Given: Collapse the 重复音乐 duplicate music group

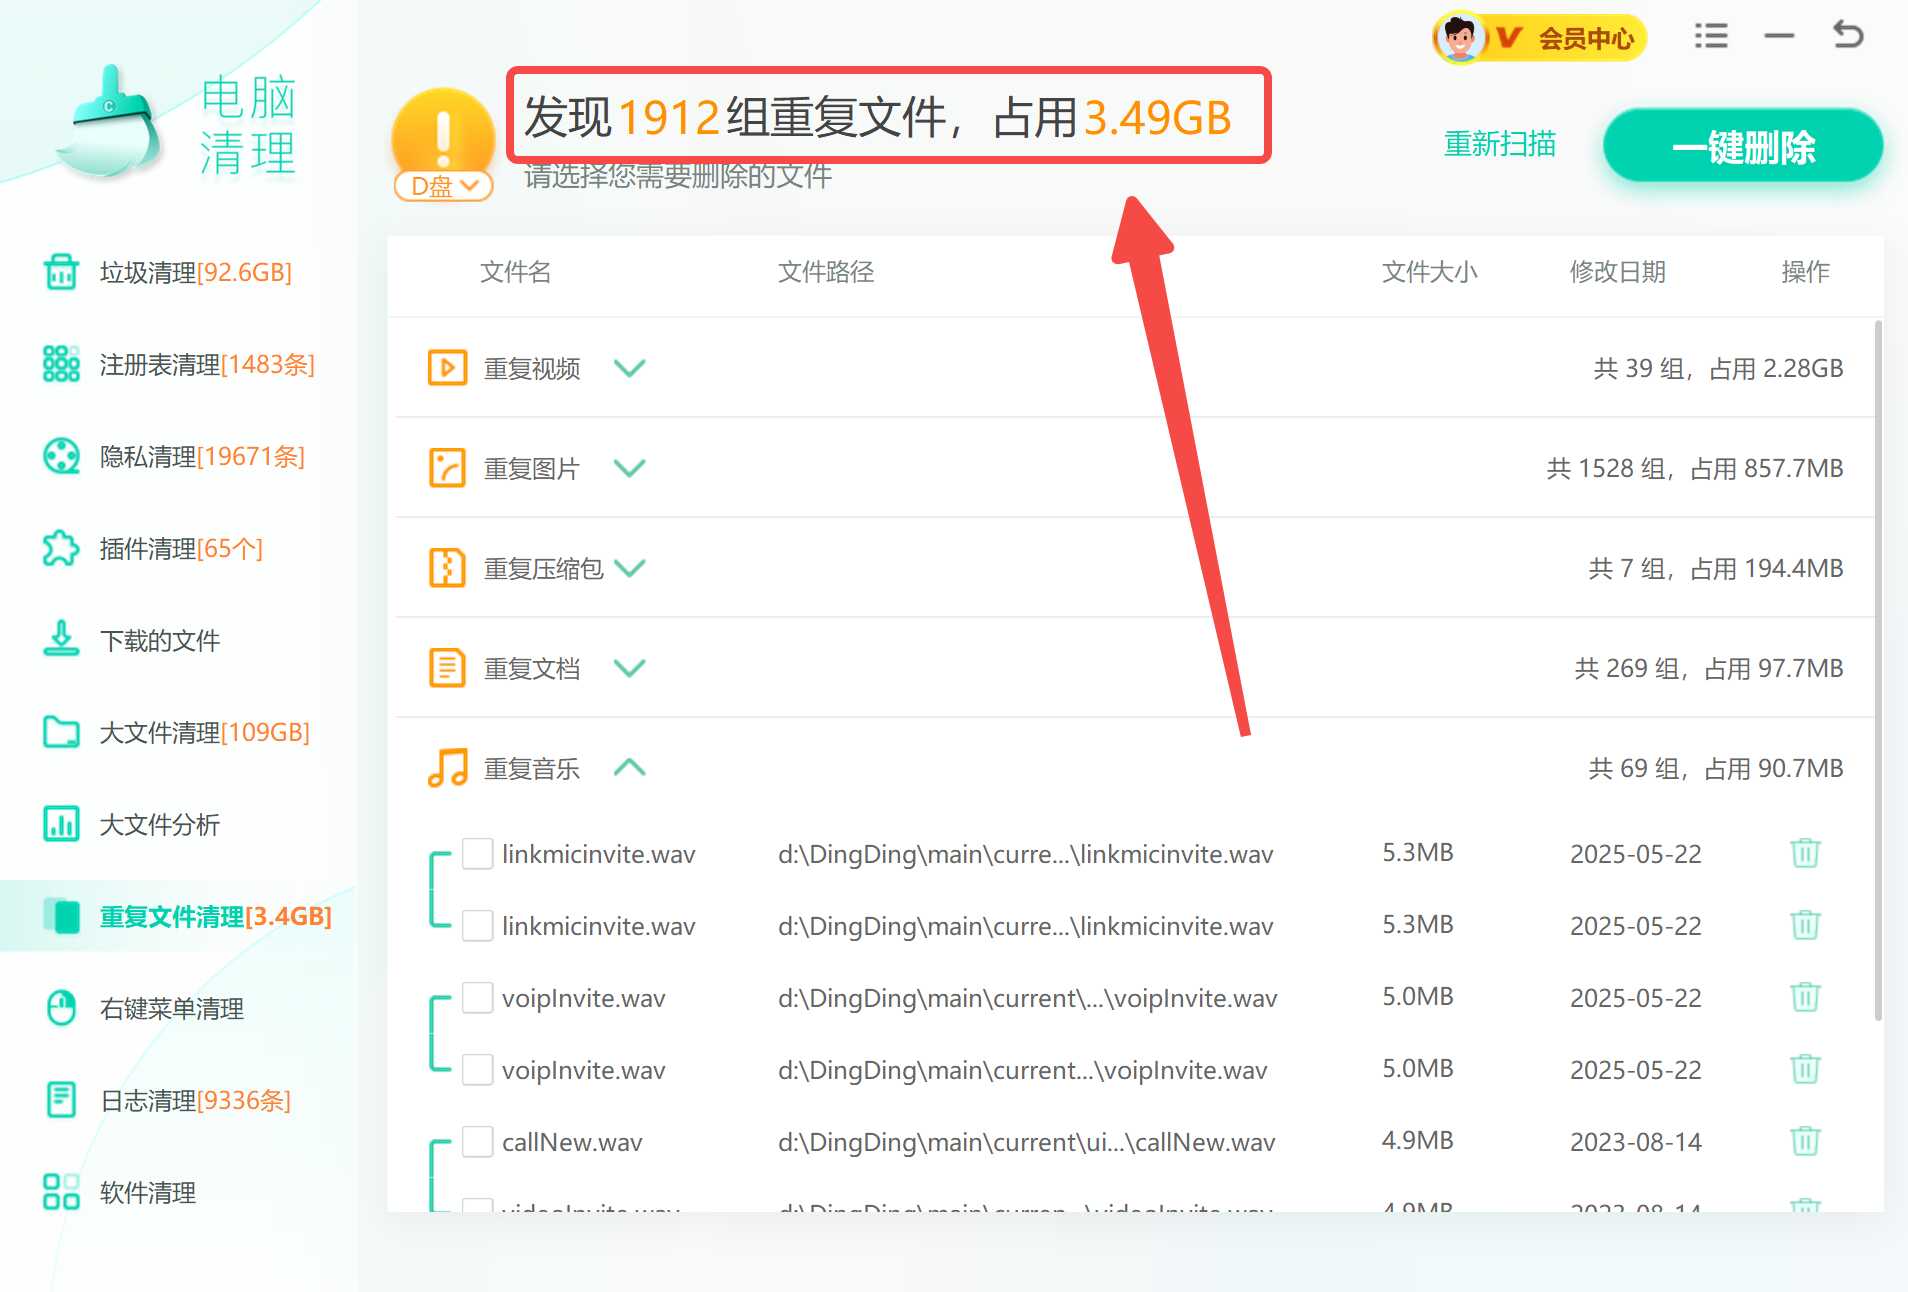Looking at the screenshot, I should [630, 767].
